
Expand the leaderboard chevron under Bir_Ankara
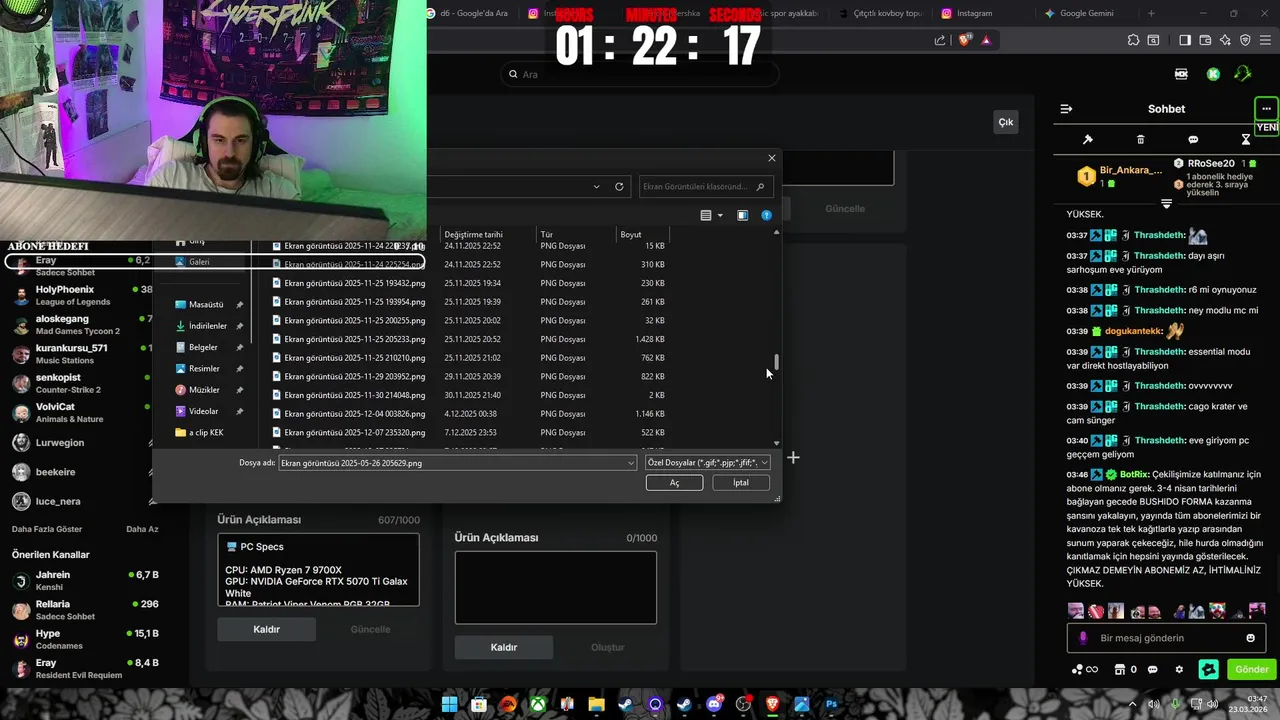click(1166, 203)
